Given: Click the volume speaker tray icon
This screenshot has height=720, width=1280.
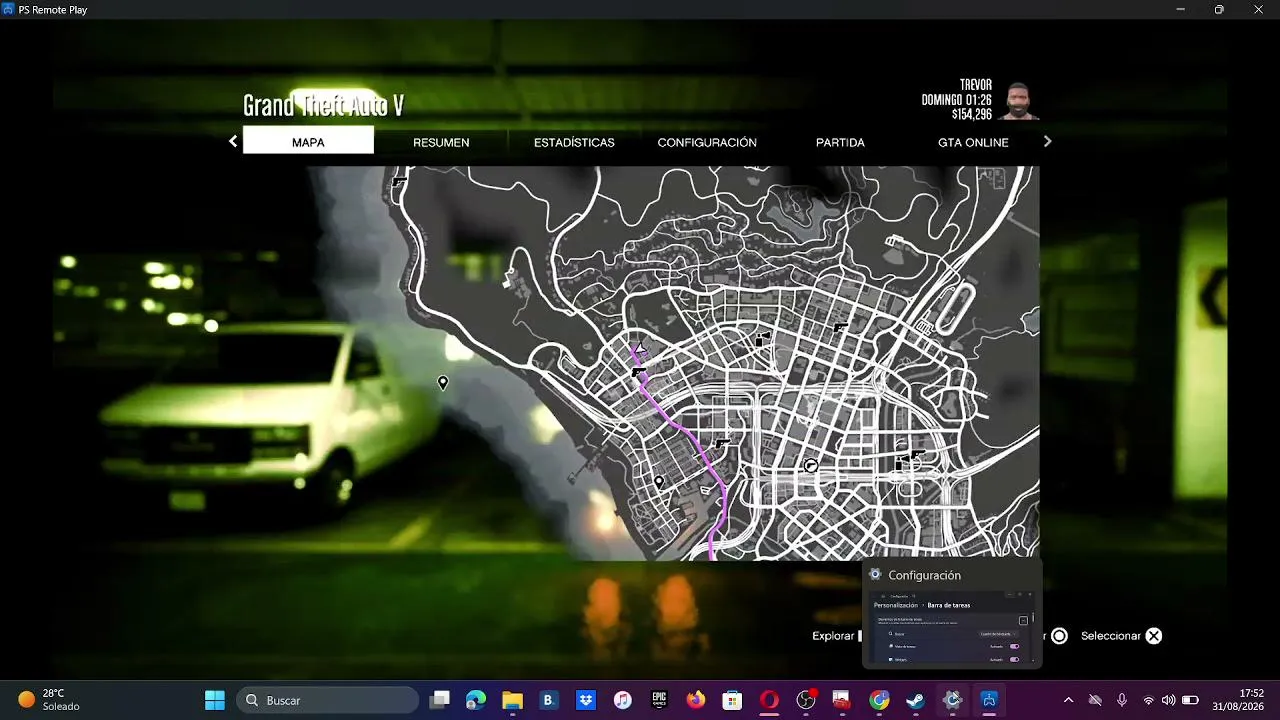Looking at the screenshot, I should [x=1168, y=700].
